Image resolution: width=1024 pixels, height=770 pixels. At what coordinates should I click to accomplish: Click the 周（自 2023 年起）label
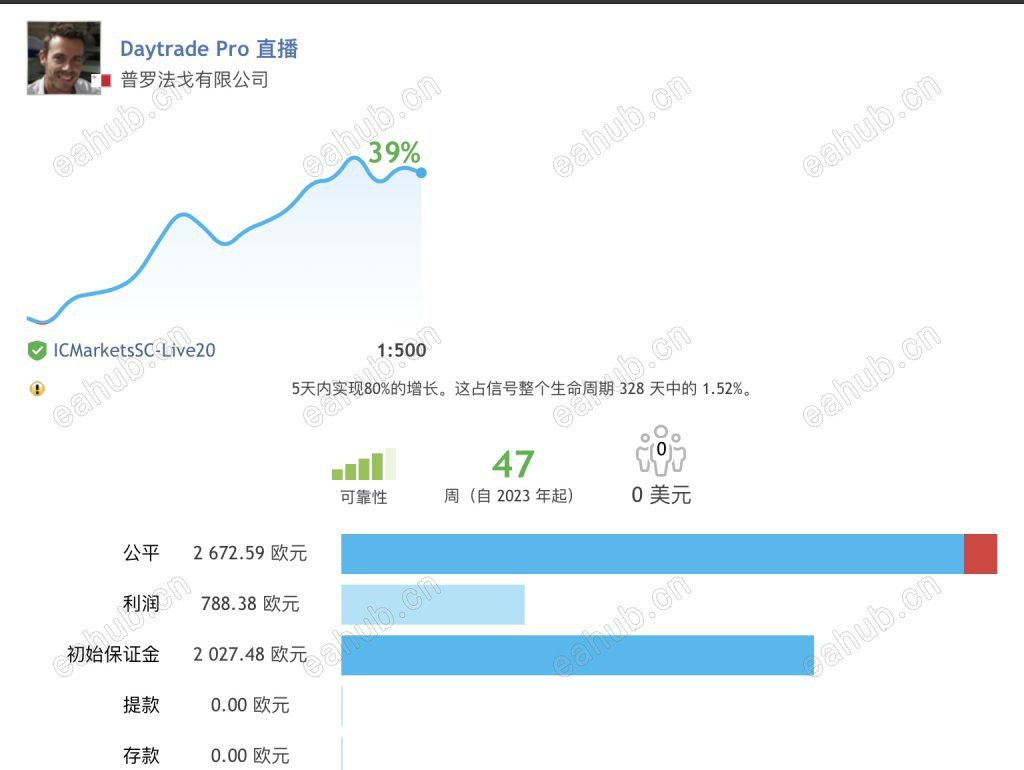[509, 496]
